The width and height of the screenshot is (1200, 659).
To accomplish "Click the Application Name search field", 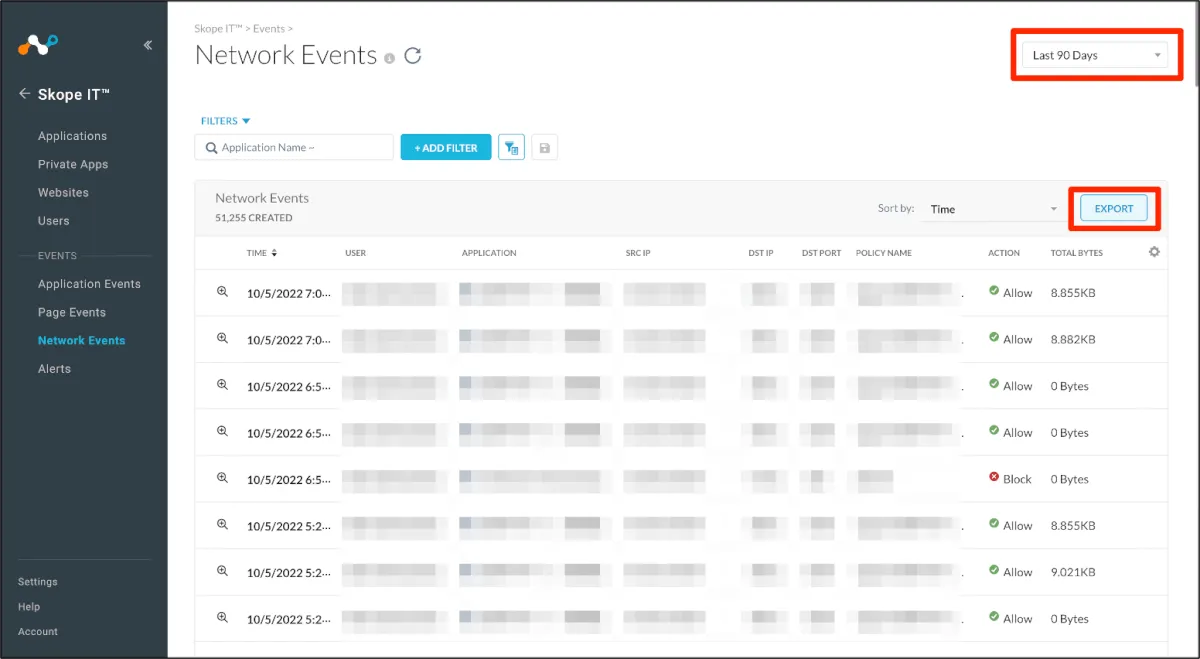I will tap(294, 148).
